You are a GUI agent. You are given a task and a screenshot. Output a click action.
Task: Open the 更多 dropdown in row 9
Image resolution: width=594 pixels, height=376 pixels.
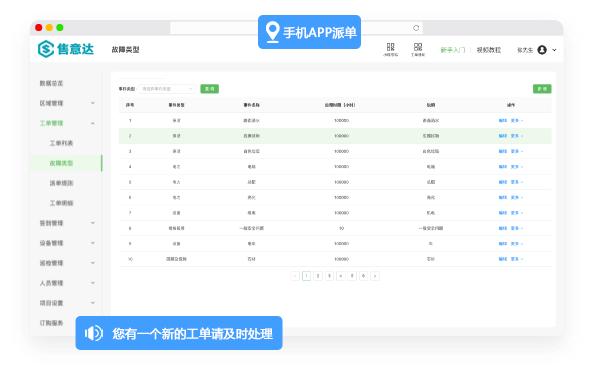click(x=517, y=244)
